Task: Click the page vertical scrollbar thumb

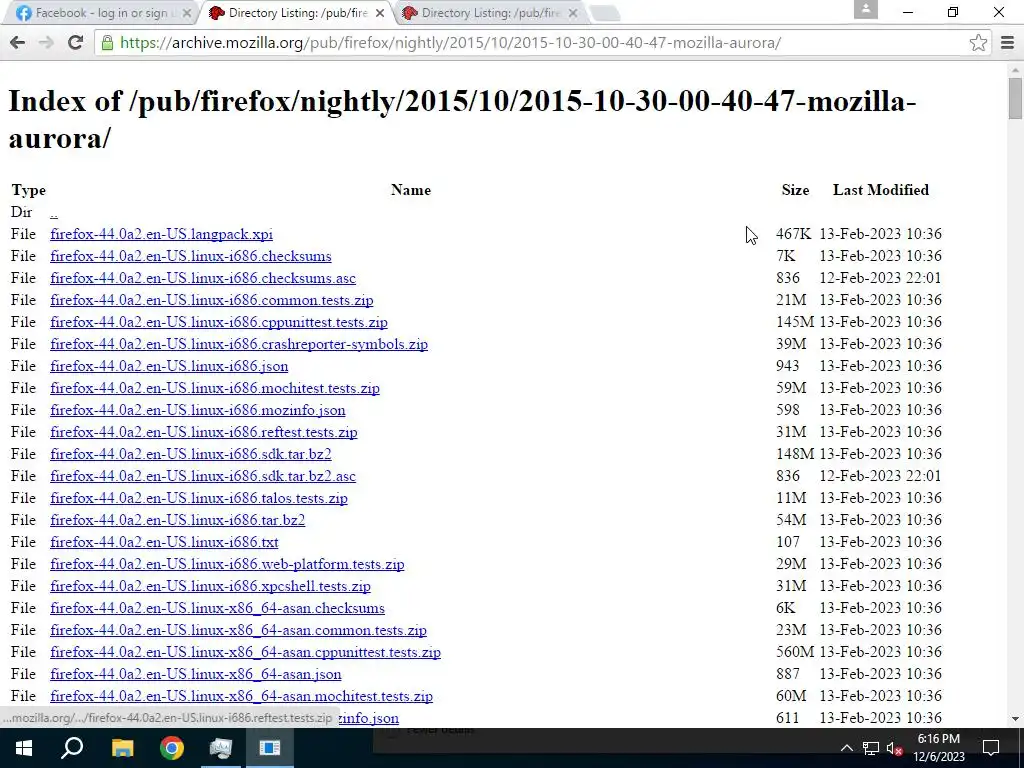Action: point(1015,98)
